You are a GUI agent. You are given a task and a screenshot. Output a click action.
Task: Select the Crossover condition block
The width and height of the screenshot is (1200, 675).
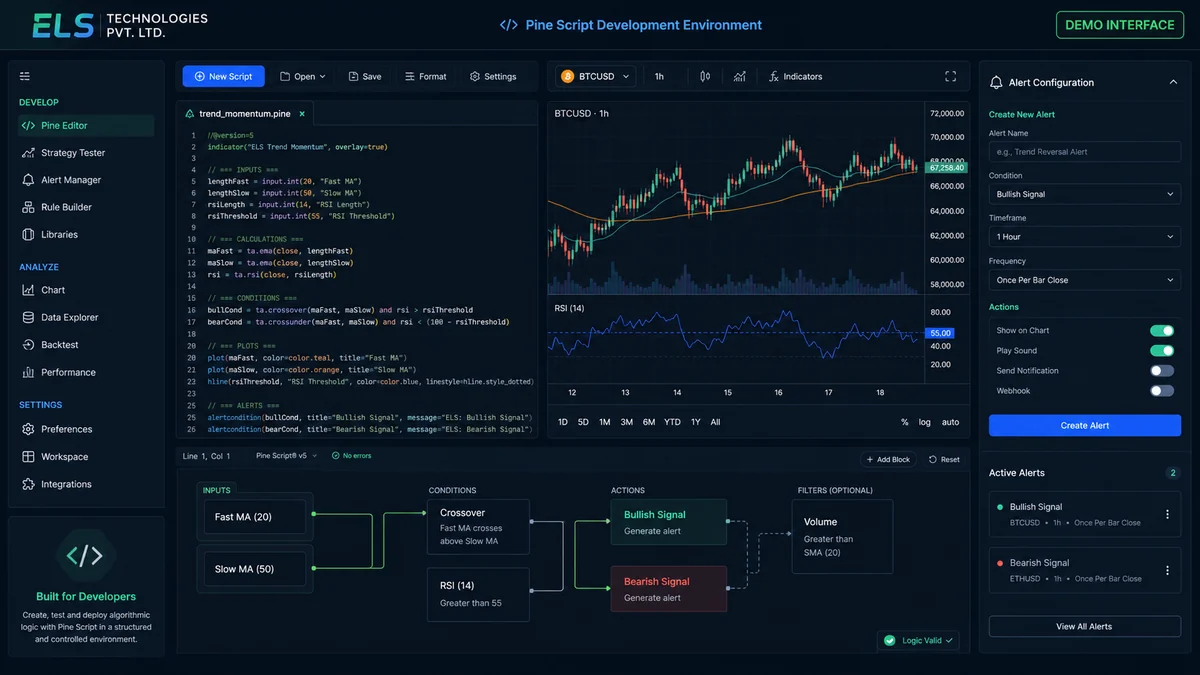pos(478,526)
